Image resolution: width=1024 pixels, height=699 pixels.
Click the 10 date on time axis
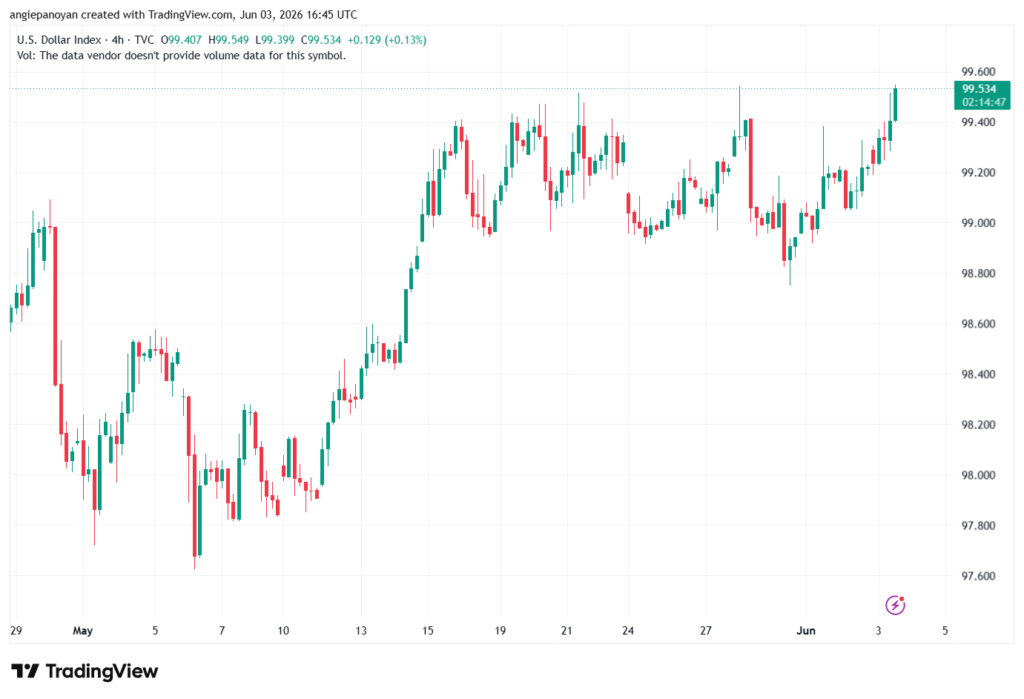click(283, 630)
